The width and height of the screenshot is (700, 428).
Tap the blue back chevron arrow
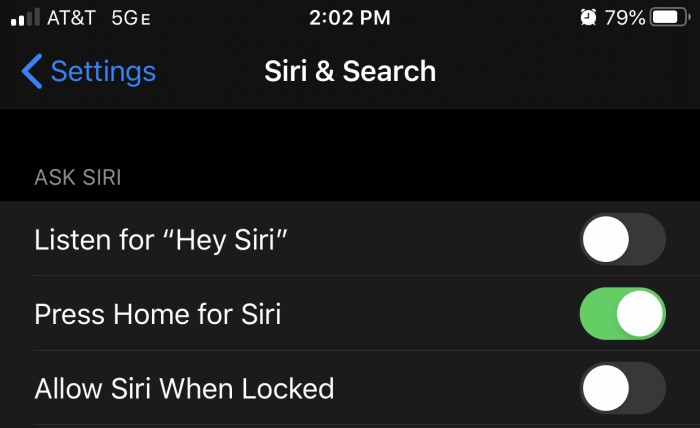point(32,71)
